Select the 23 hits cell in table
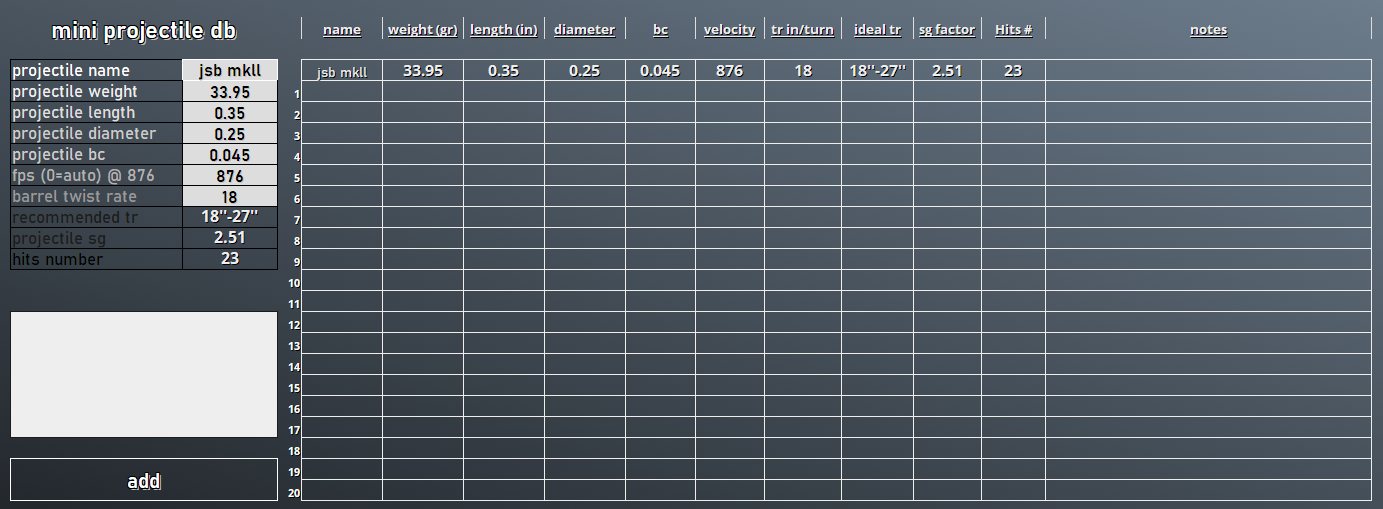 coord(1013,71)
